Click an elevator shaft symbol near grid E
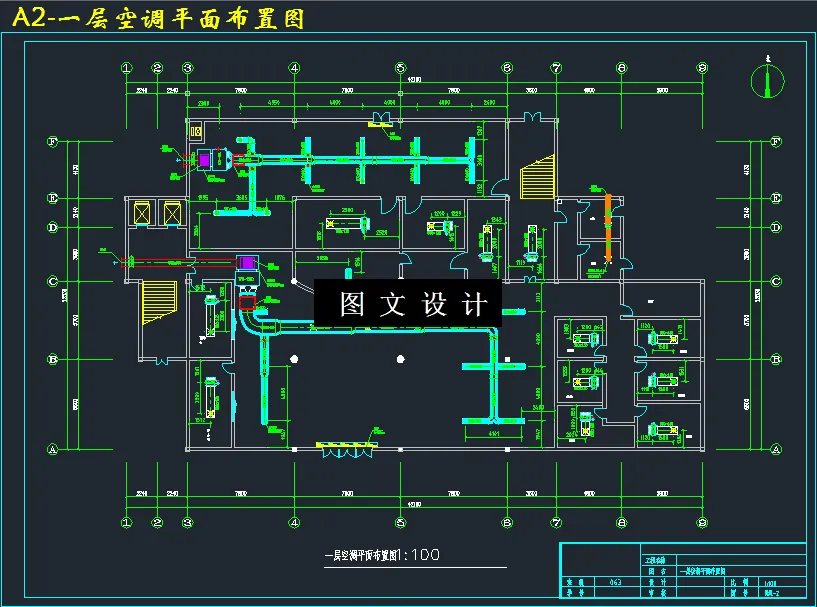The height and width of the screenshot is (607, 817). point(143,214)
